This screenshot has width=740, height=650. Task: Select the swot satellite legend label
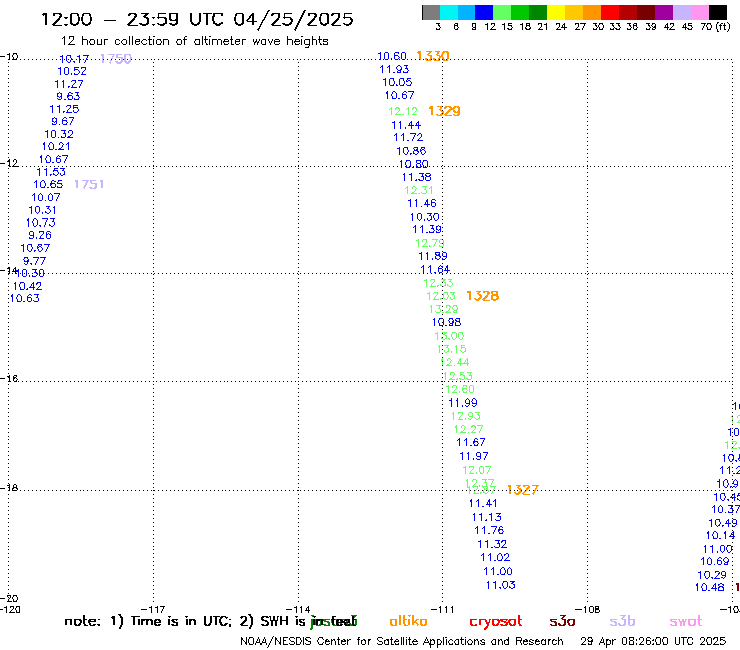click(686, 621)
